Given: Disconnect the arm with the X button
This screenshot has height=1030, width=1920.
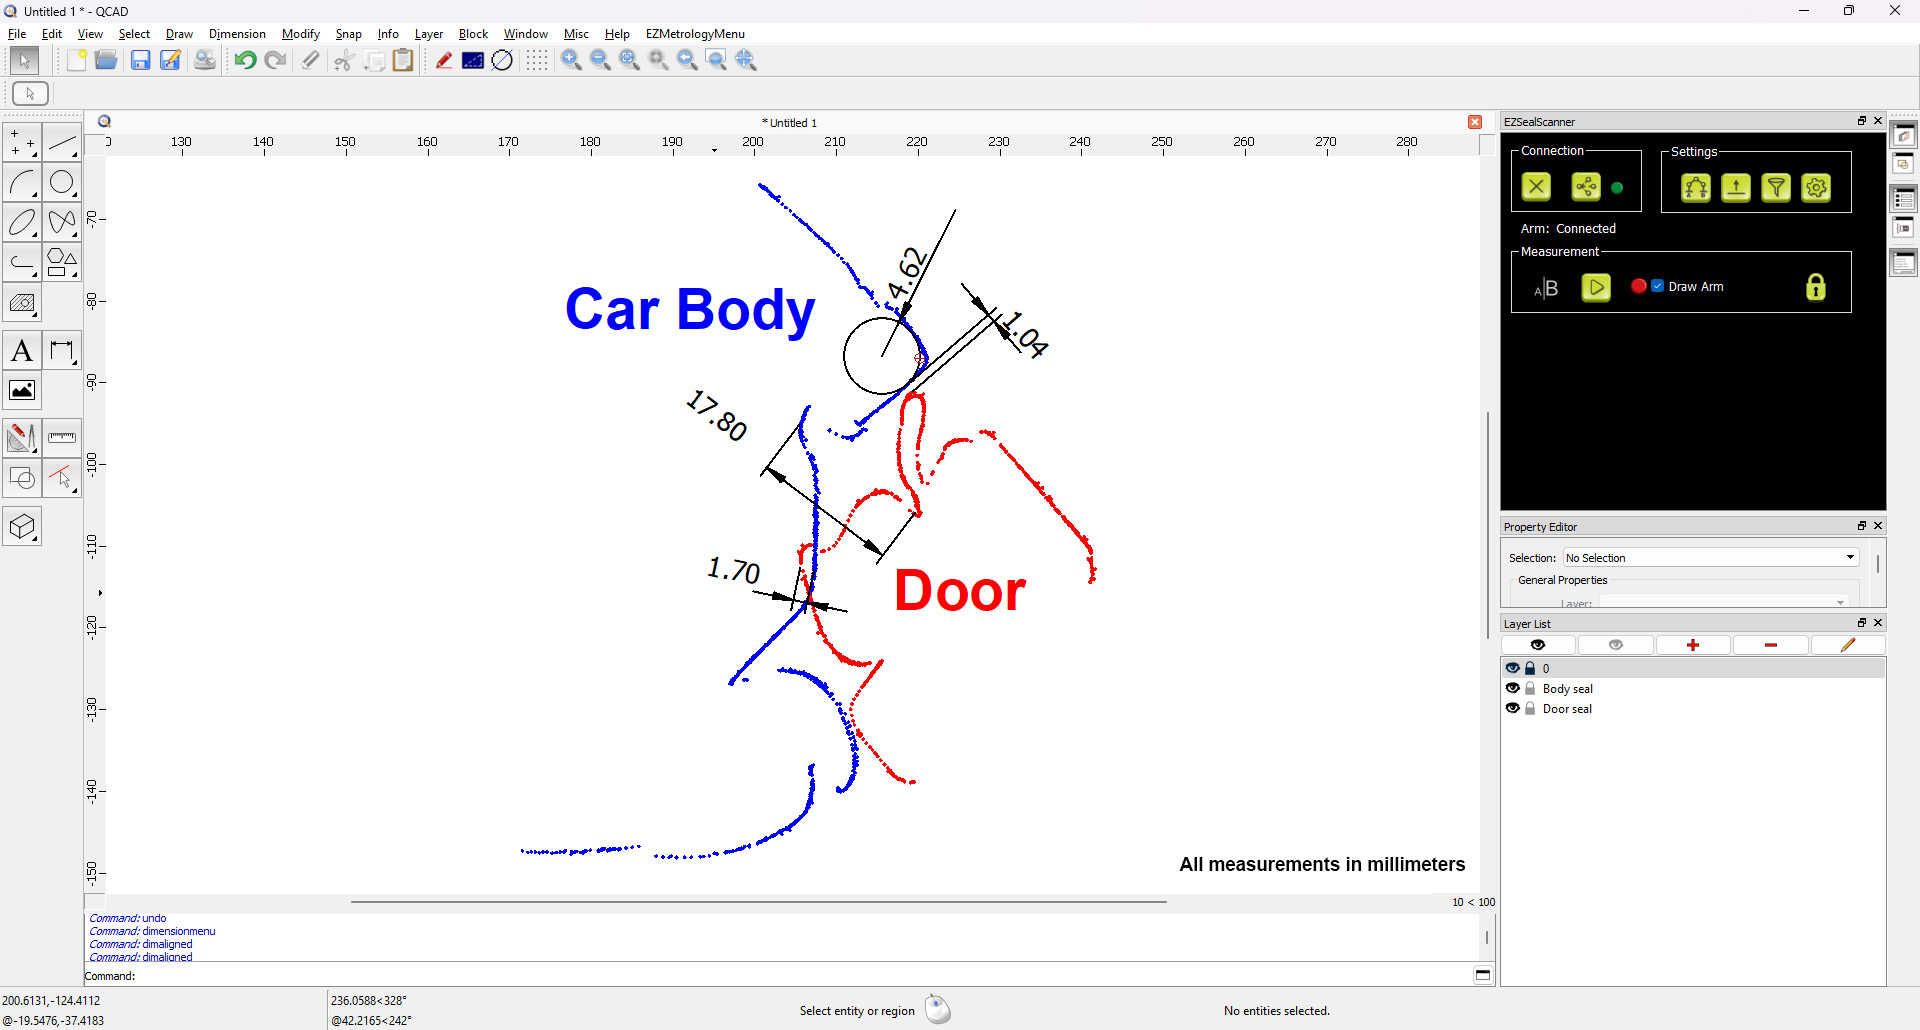Looking at the screenshot, I should [1537, 186].
